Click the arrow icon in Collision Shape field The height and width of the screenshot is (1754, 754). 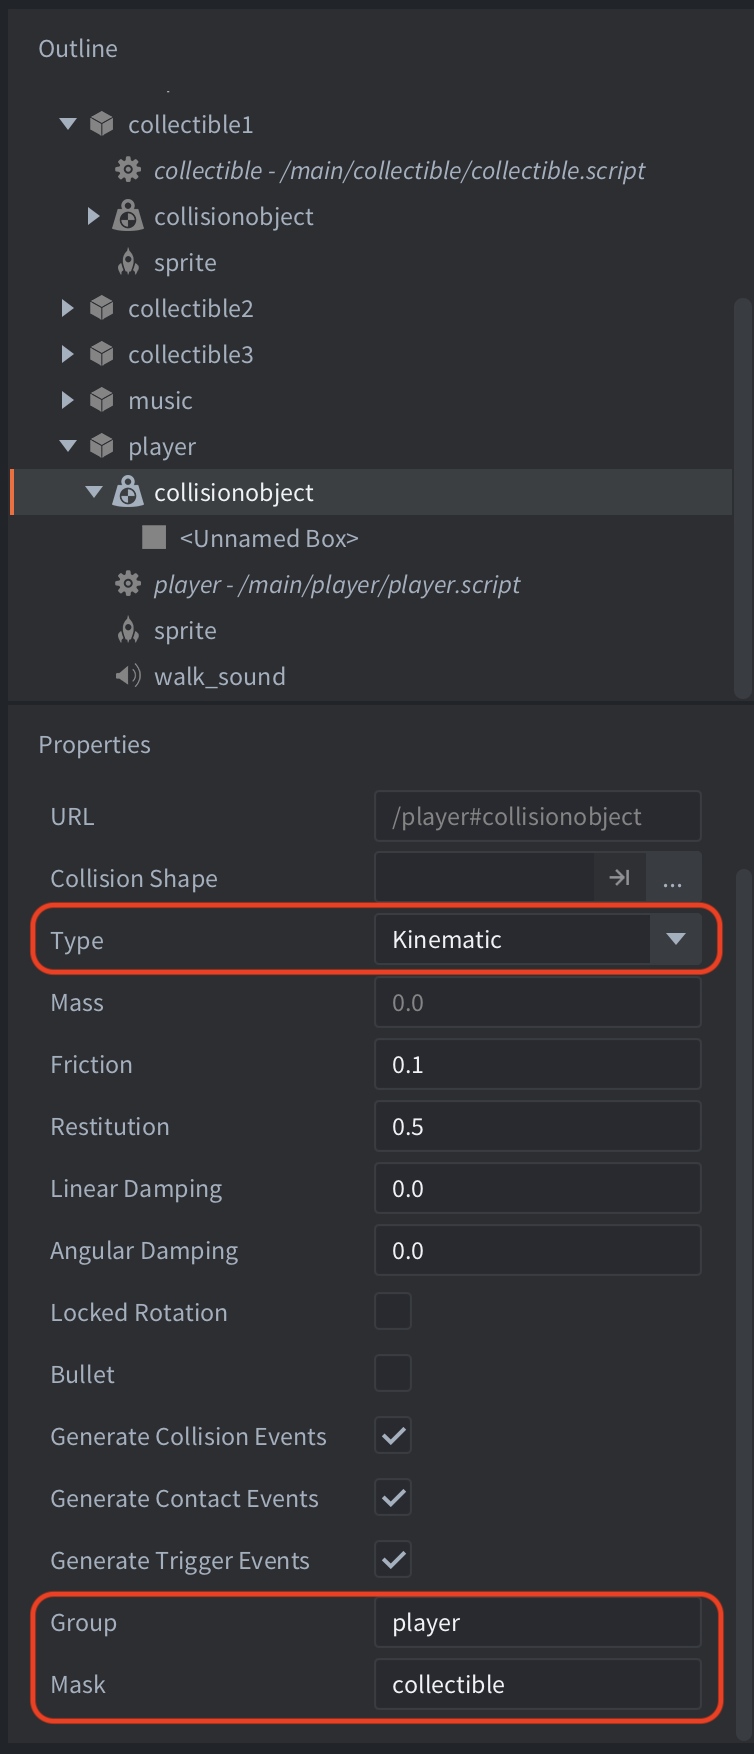(620, 878)
